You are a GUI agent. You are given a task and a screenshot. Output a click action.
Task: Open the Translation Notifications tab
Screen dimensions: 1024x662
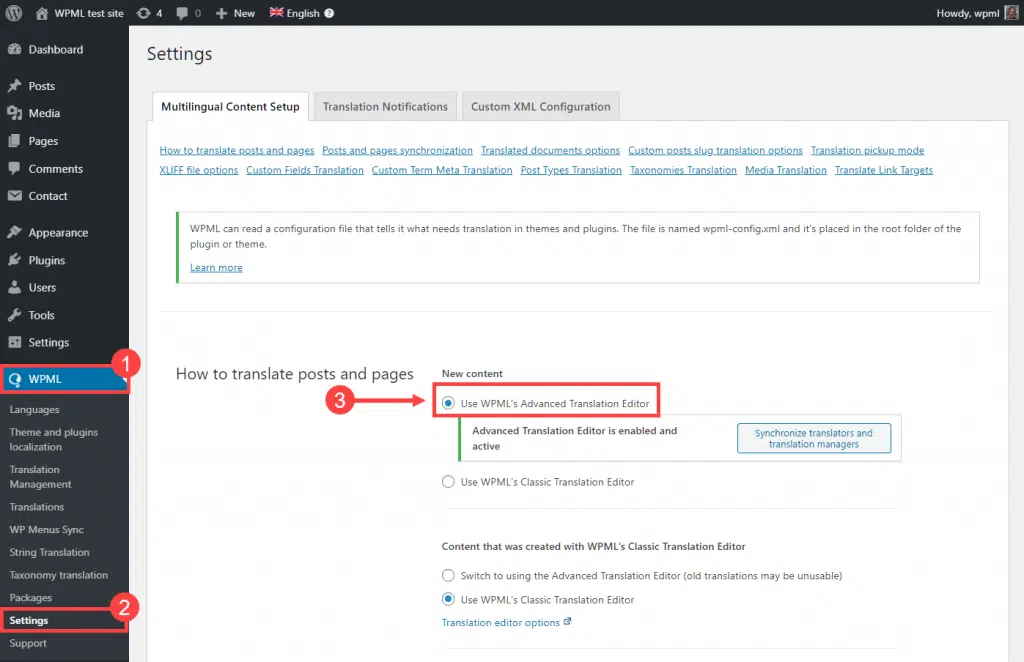coord(385,106)
